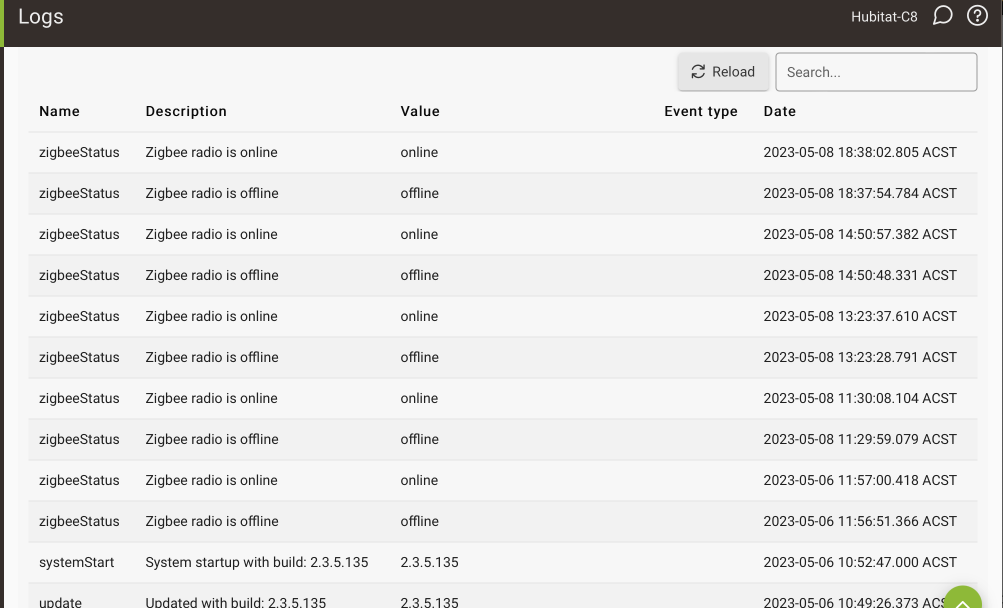Screen dimensions: 1003x608
Task: Select date 2023-05-06 11:57:00.418 ACST
Action: pyautogui.click(x=860, y=480)
